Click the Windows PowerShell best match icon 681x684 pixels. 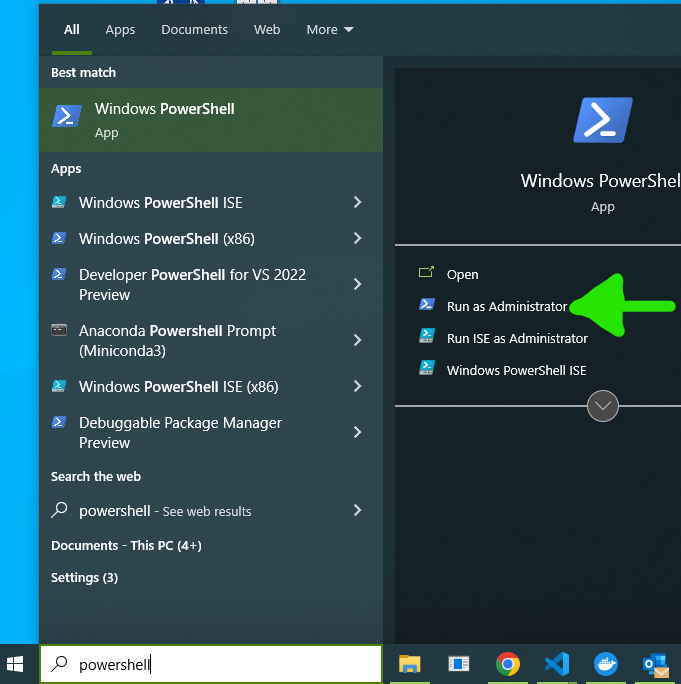click(x=67, y=116)
